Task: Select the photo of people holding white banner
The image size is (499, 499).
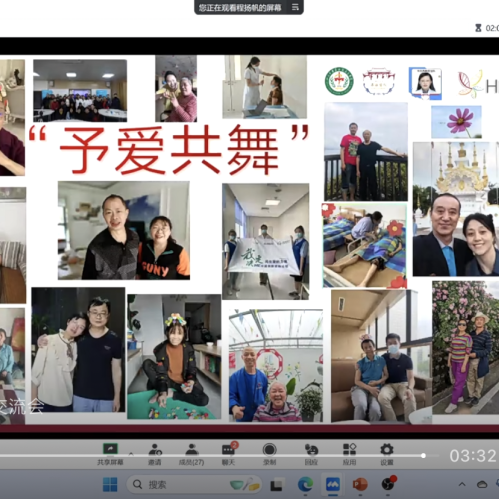Action: tap(266, 241)
